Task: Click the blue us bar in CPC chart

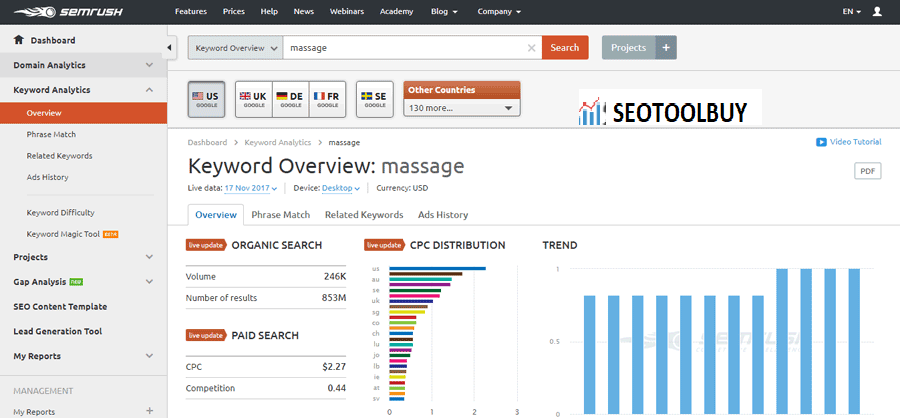Action: [437, 268]
